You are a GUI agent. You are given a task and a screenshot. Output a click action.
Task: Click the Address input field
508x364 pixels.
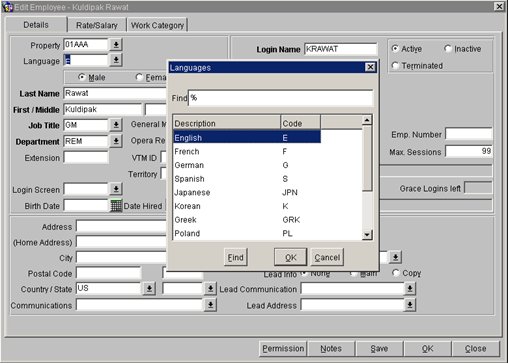pyautogui.click(x=122, y=226)
